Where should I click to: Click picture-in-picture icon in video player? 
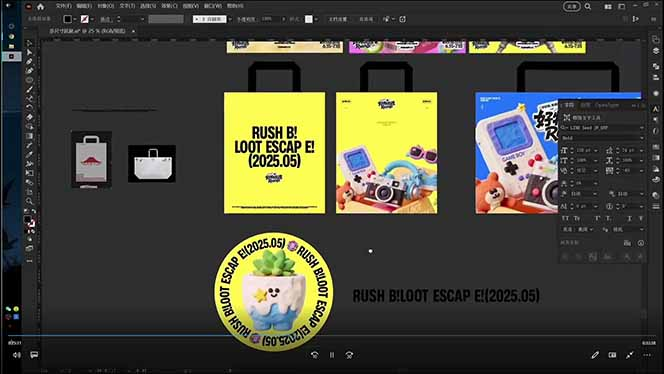(612, 355)
